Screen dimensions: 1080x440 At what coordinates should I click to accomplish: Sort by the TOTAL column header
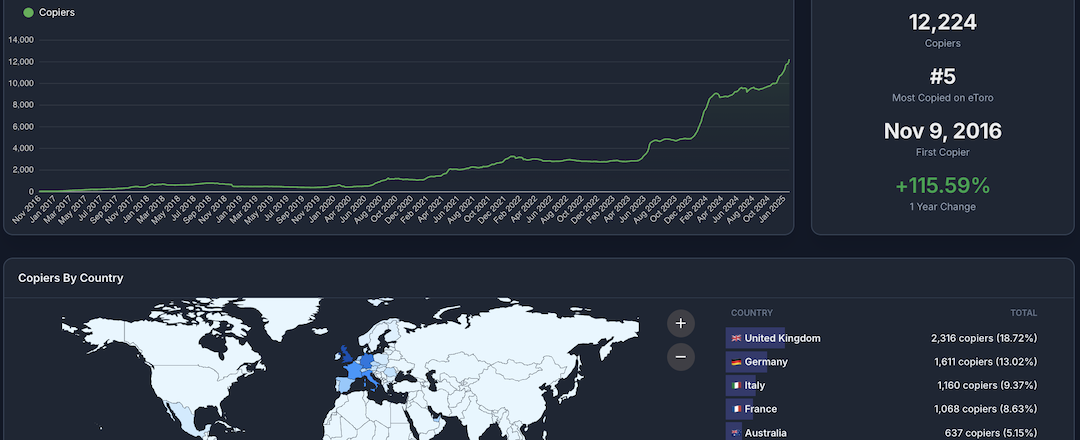pyautogui.click(x=1023, y=313)
